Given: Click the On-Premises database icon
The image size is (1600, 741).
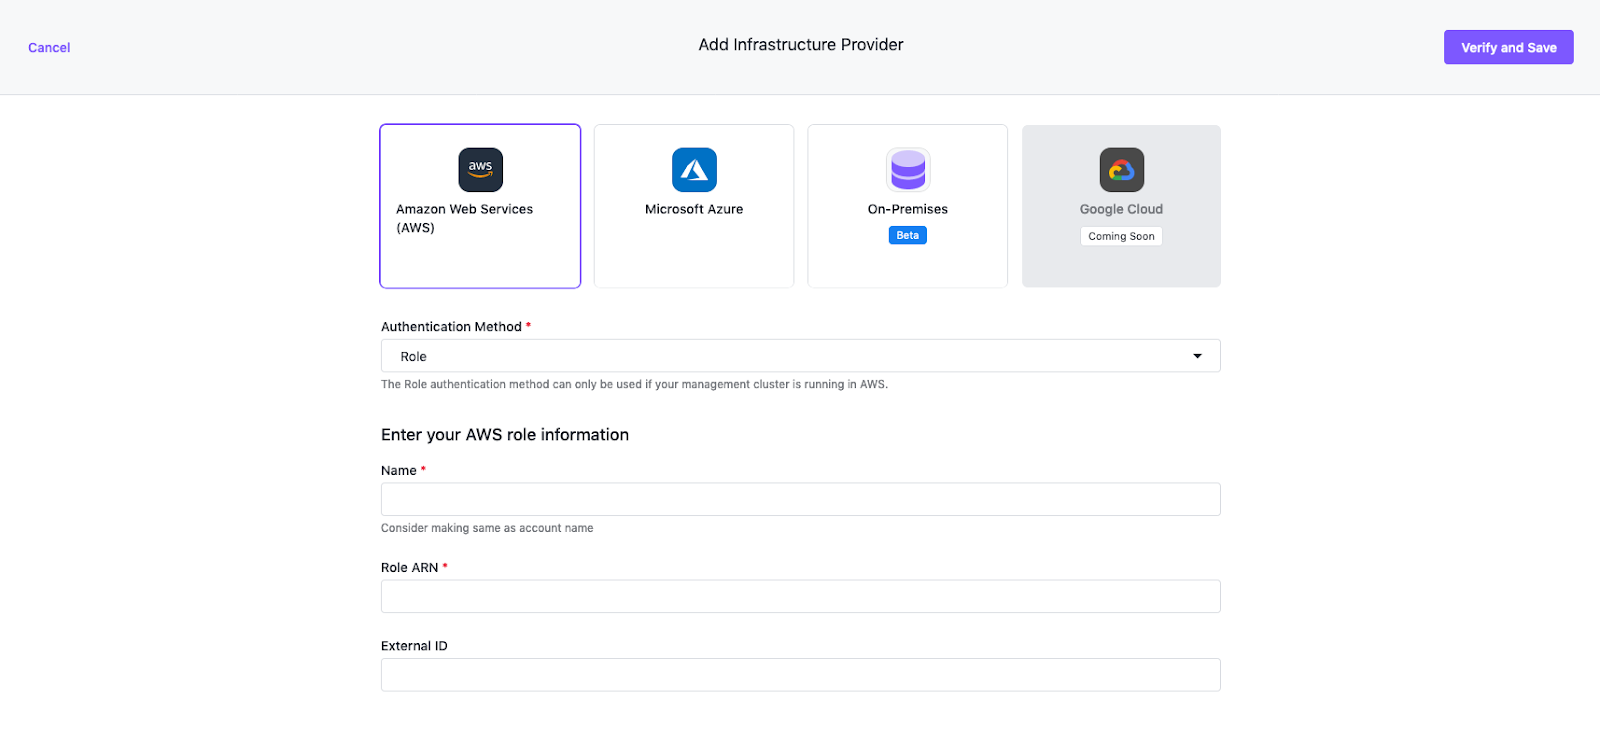Looking at the screenshot, I should [x=908, y=170].
